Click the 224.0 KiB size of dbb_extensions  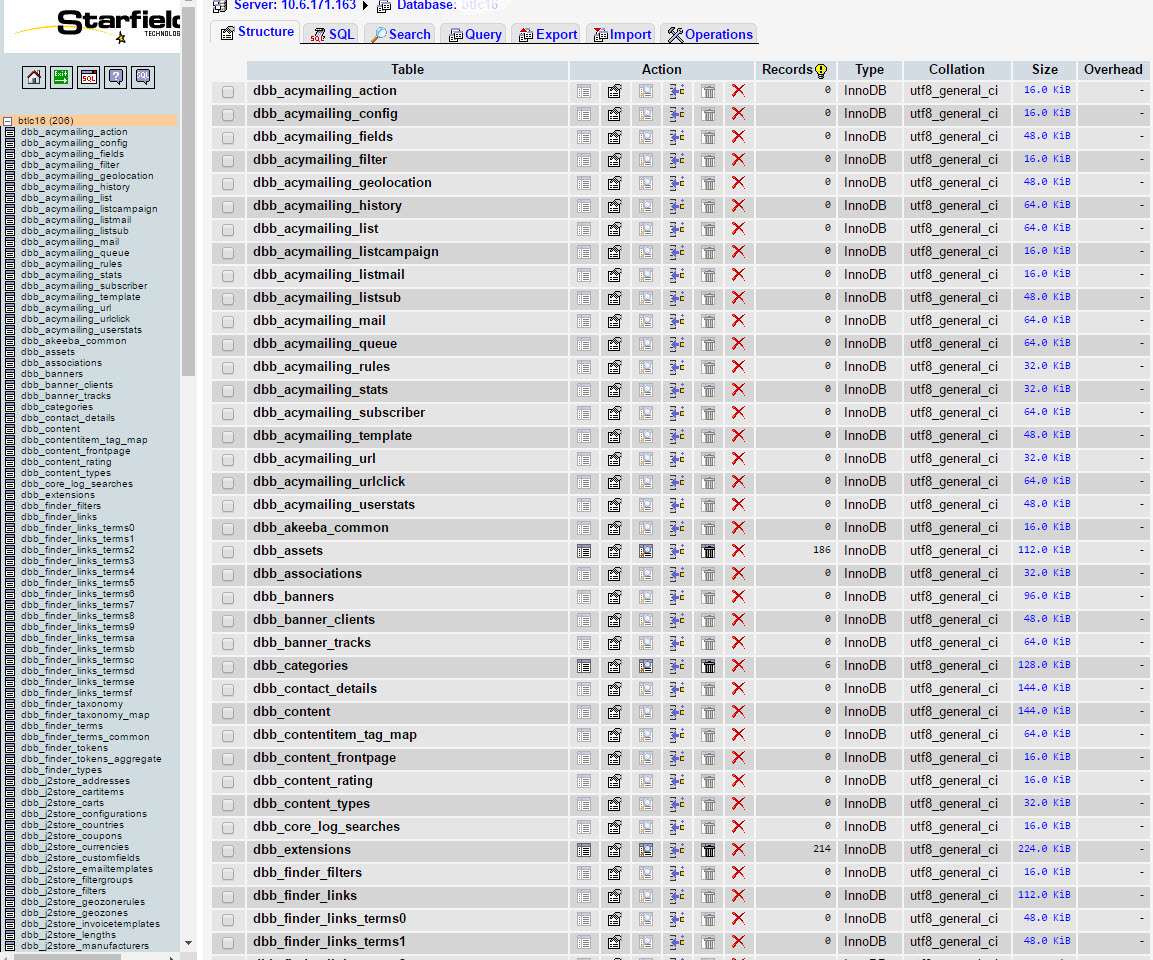pyautogui.click(x=1044, y=849)
